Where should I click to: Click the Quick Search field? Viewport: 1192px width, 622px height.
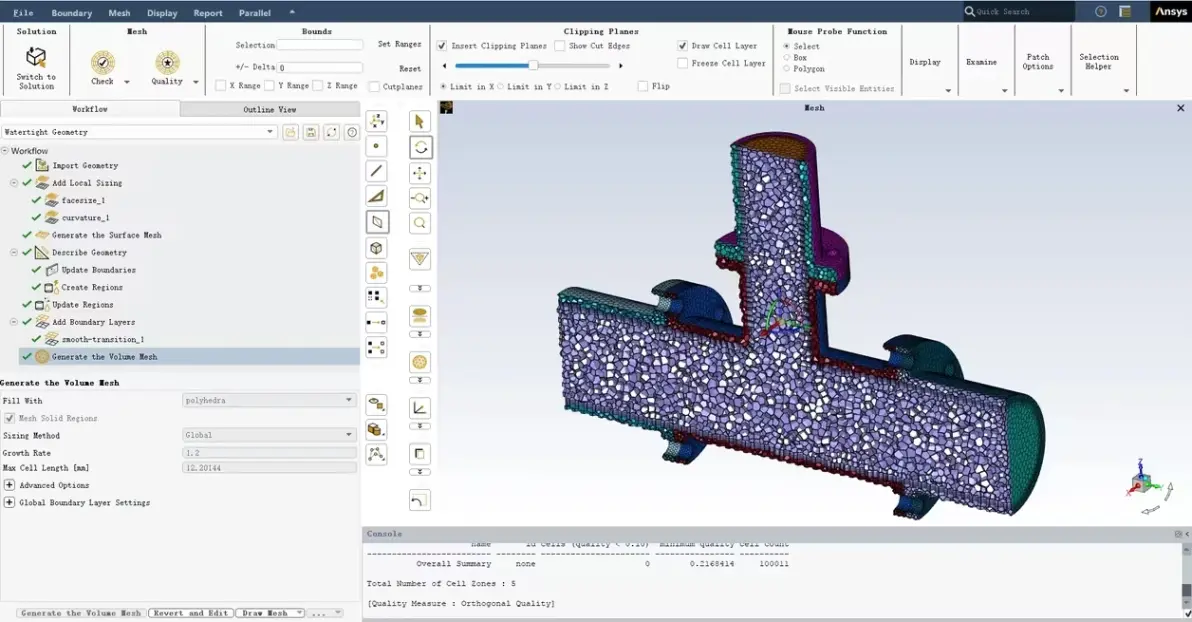(x=1019, y=11)
